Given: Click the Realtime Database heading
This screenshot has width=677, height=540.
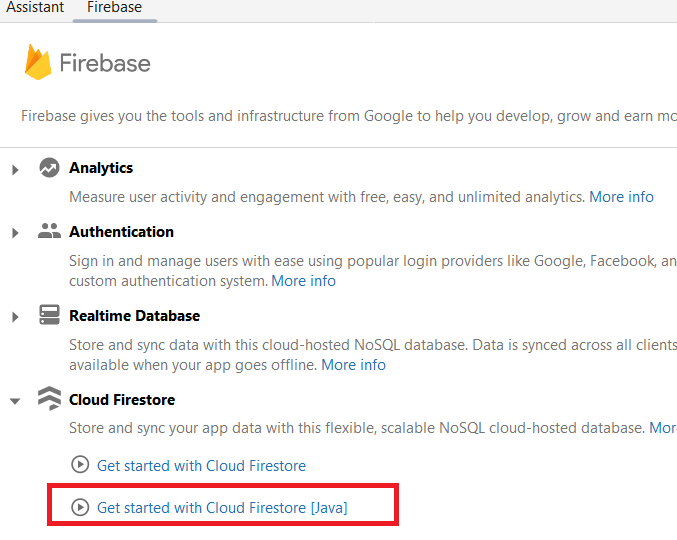Looking at the screenshot, I should click(x=134, y=316).
